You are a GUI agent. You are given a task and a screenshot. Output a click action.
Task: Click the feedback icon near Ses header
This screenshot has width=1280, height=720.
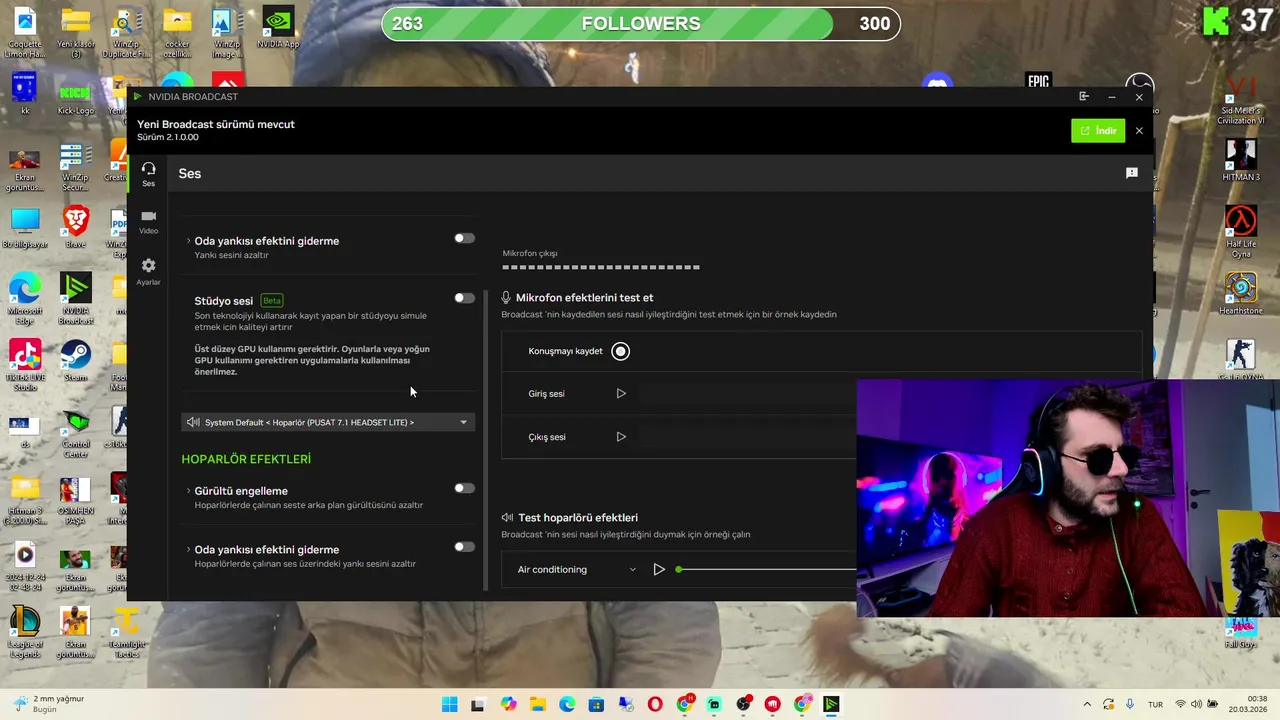point(1132,173)
